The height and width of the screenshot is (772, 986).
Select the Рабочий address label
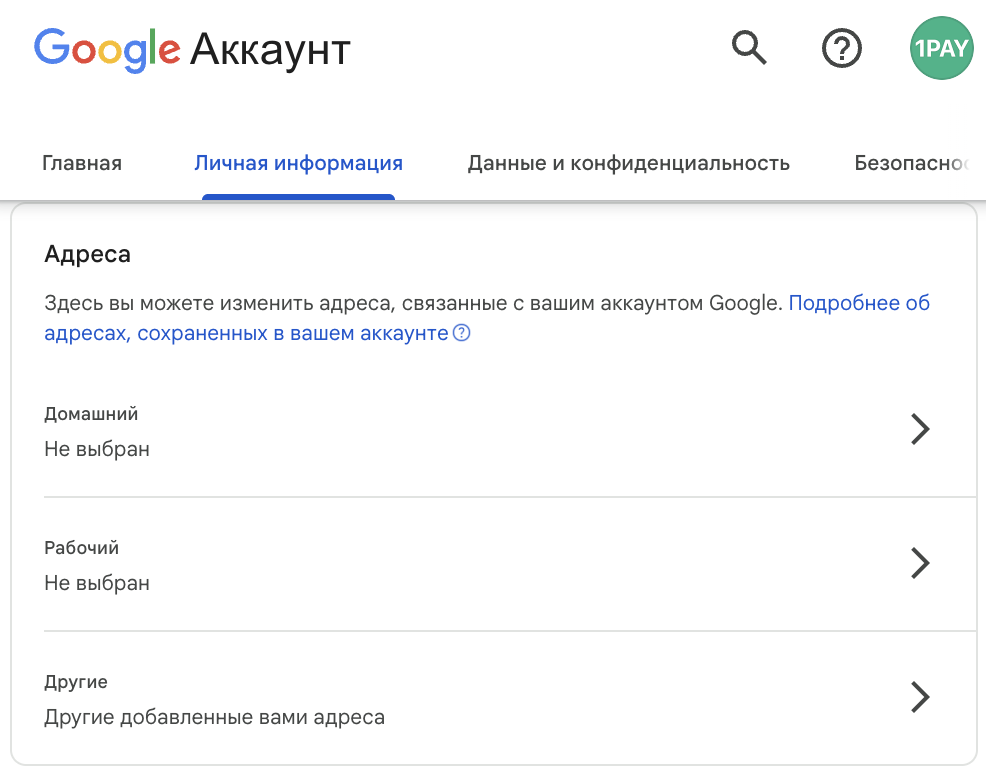[x=82, y=548]
